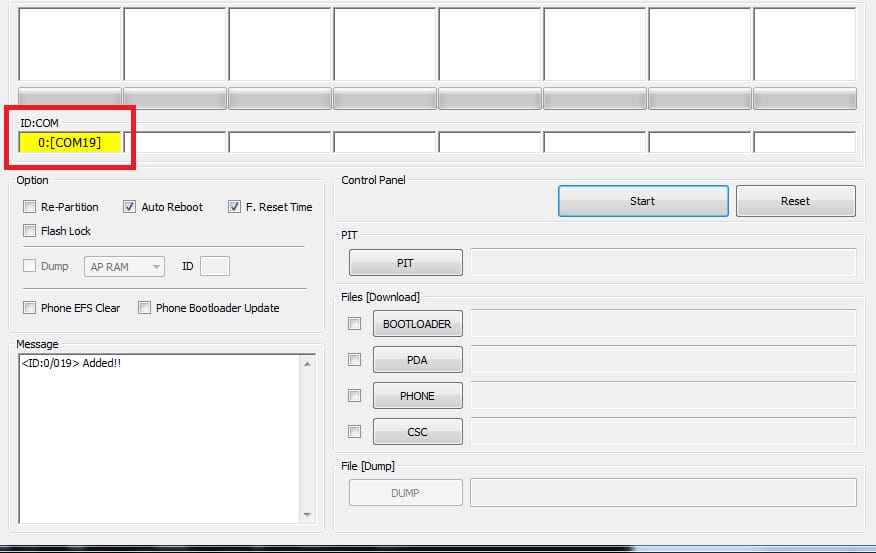Uncheck the Auto Reboot option
Screen dimensions: 876x553
[129, 207]
